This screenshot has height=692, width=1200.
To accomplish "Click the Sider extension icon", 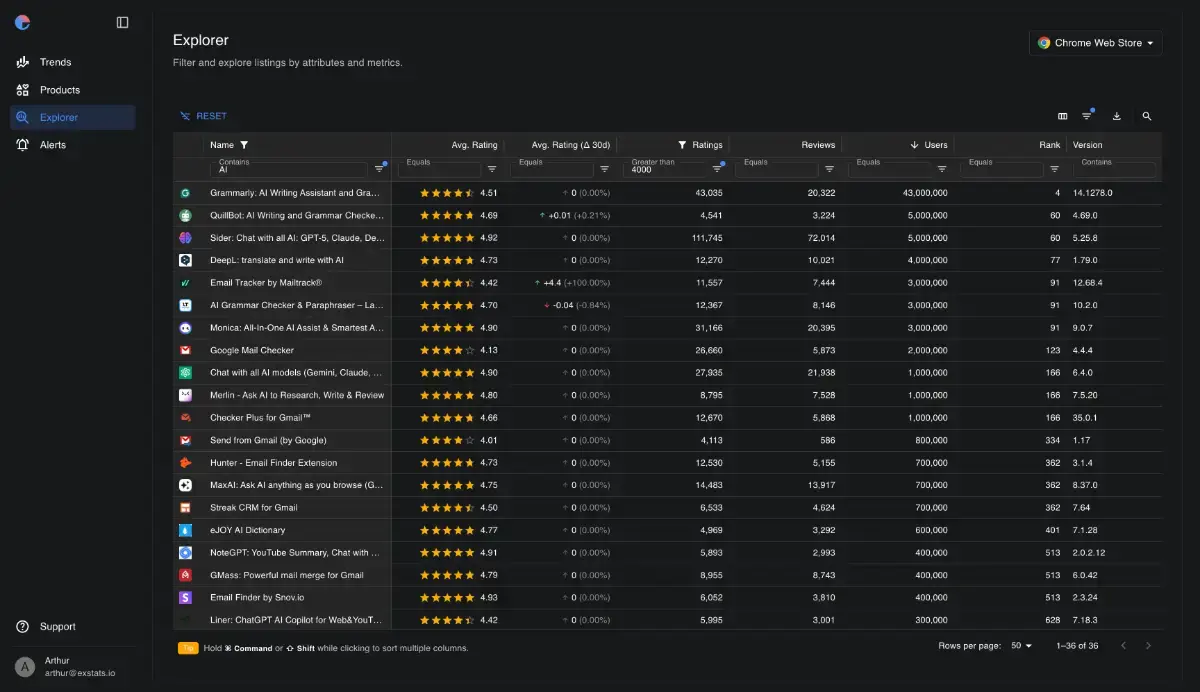I will click(185, 238).
